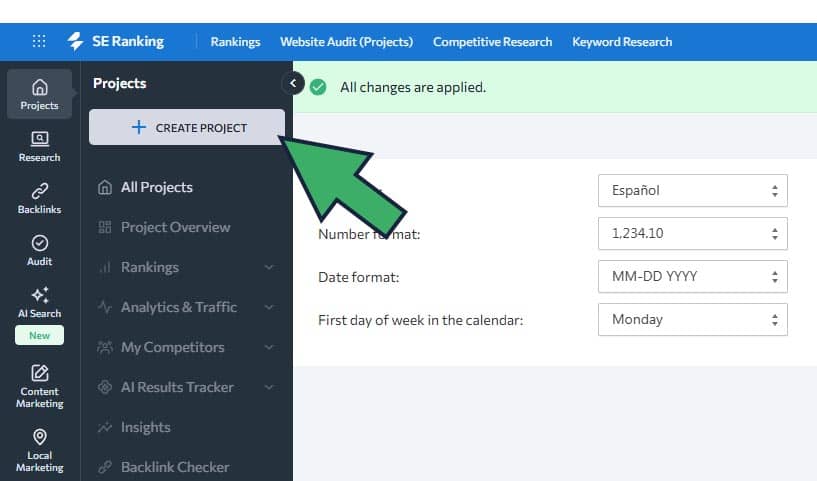Open Research in the left sidebar
Image resolution: width=817 pixels, height=481 pixels.
tap(39, 146)
